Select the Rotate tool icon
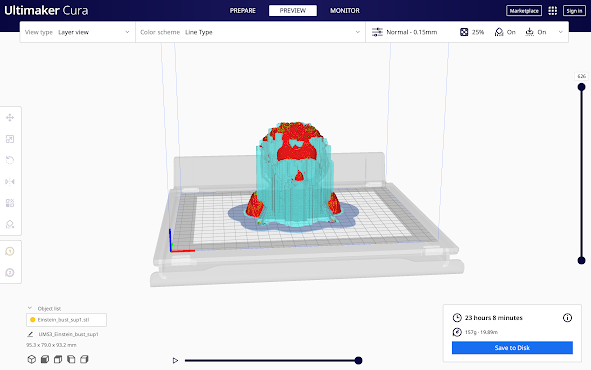The width and height of the screenshot is (591, 370). pyautogui.click(x=10, y=160)
